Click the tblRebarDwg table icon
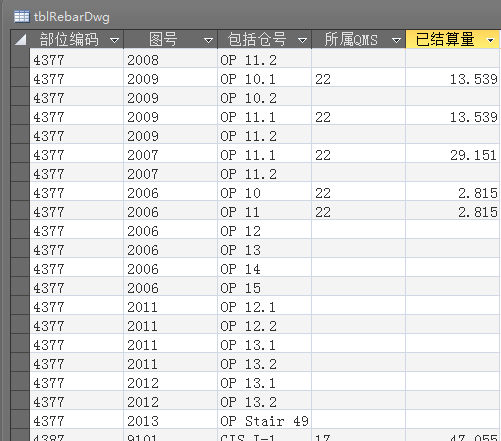501x441 pixels. (x=22, y=16)
